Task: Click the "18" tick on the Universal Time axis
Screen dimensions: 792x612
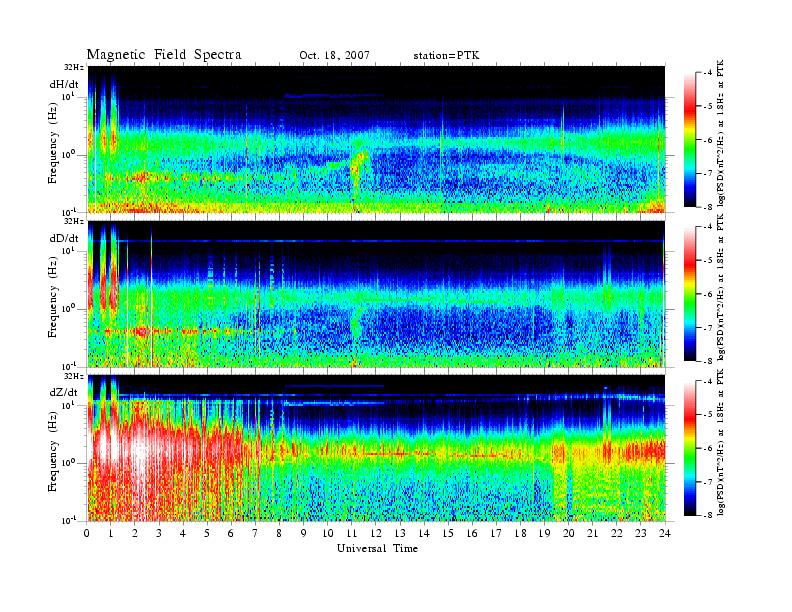Action: pyautogui.click(x=520, y=533)
